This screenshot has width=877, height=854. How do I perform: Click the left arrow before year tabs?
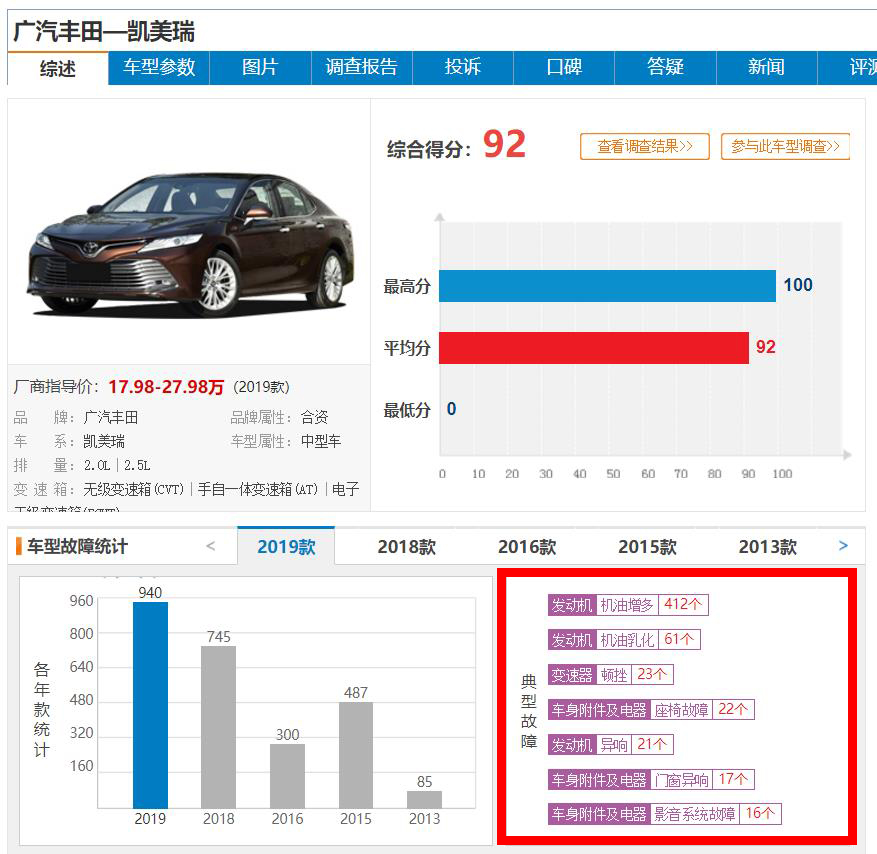pyautogui.click(x=211, y=546)
